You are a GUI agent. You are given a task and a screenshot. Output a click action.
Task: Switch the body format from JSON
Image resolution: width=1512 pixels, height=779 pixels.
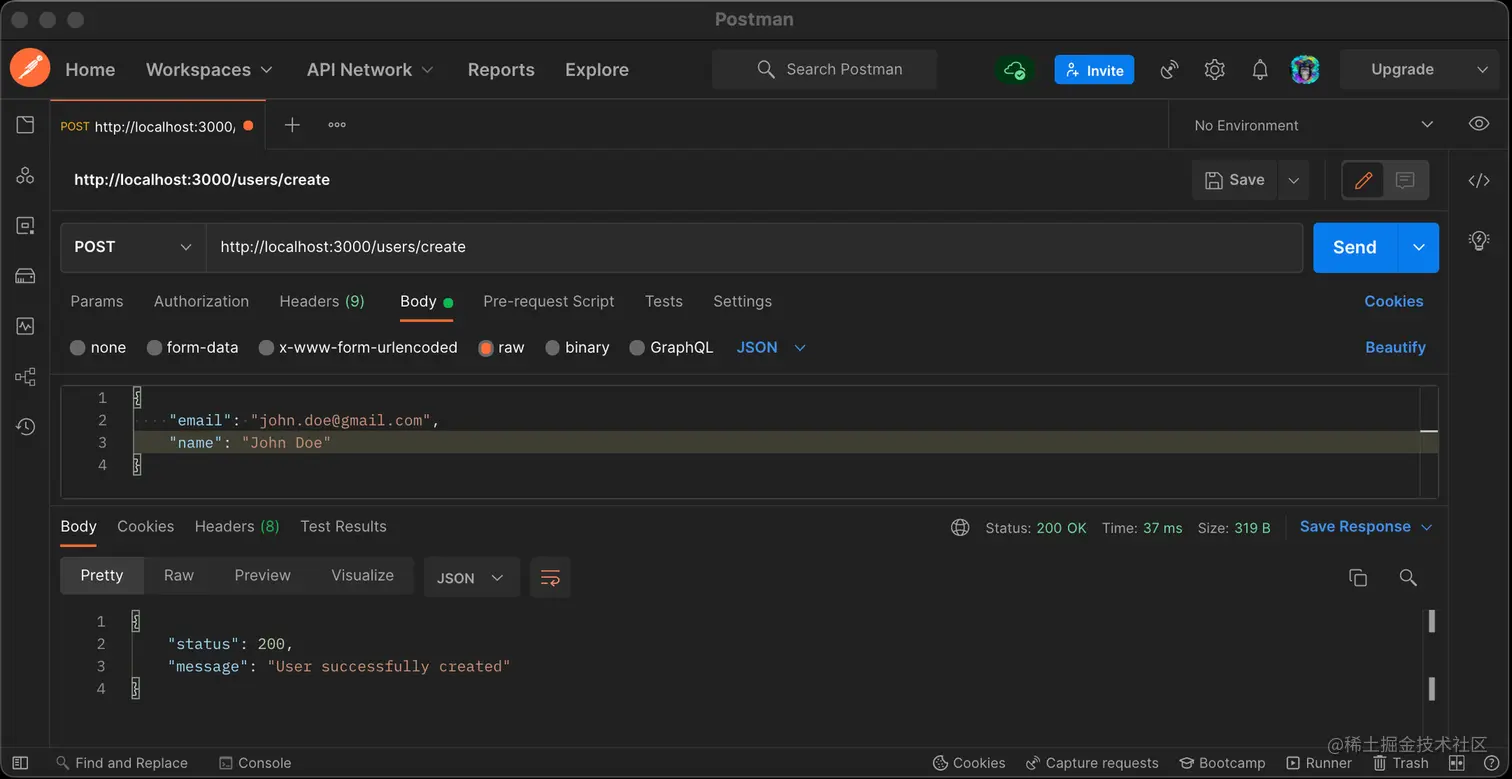tap(771, 347)
